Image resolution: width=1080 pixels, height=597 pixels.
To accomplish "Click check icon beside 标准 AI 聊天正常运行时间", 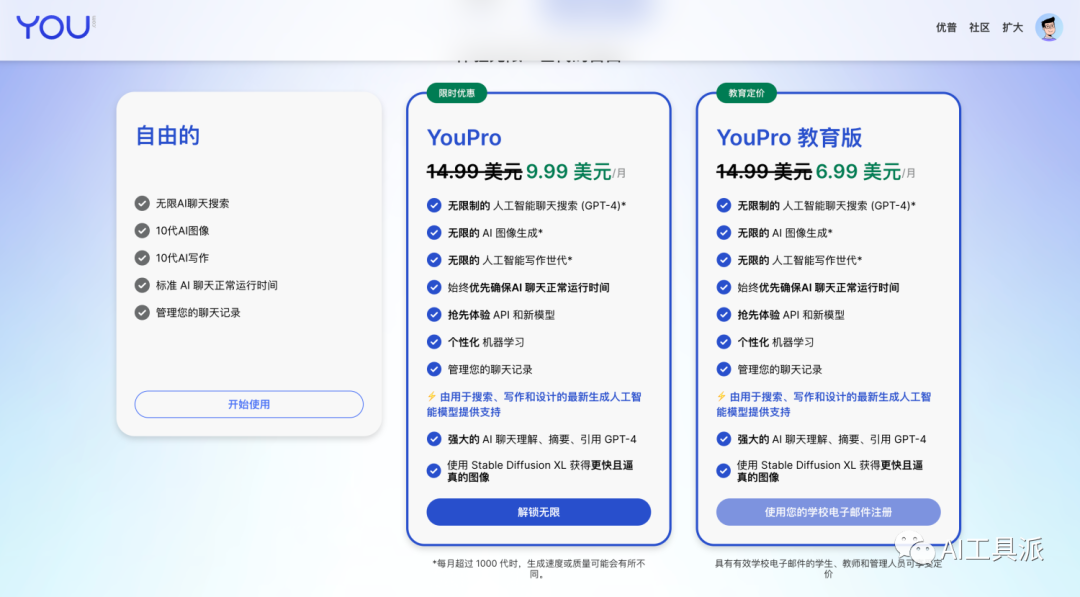I will tap(142, 285).
